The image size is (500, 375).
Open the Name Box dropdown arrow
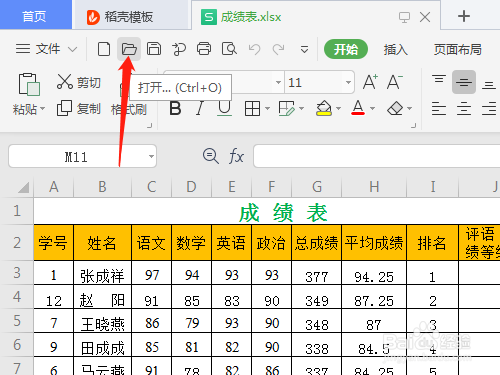coord(151,156)
